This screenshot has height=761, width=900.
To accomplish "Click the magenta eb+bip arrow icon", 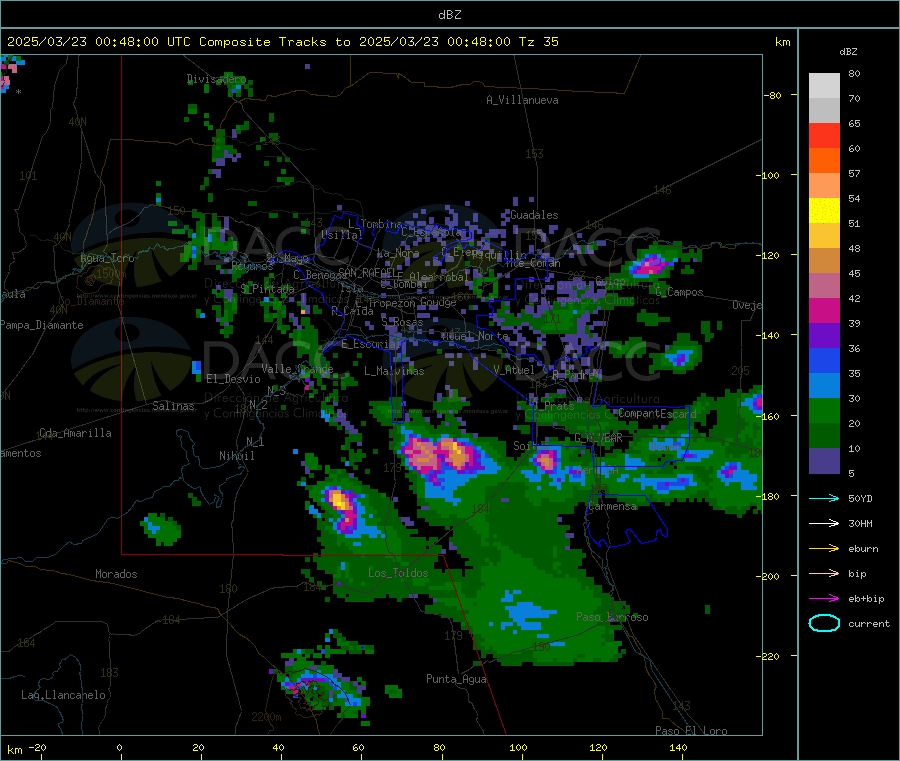I will (x=824, y=599).
